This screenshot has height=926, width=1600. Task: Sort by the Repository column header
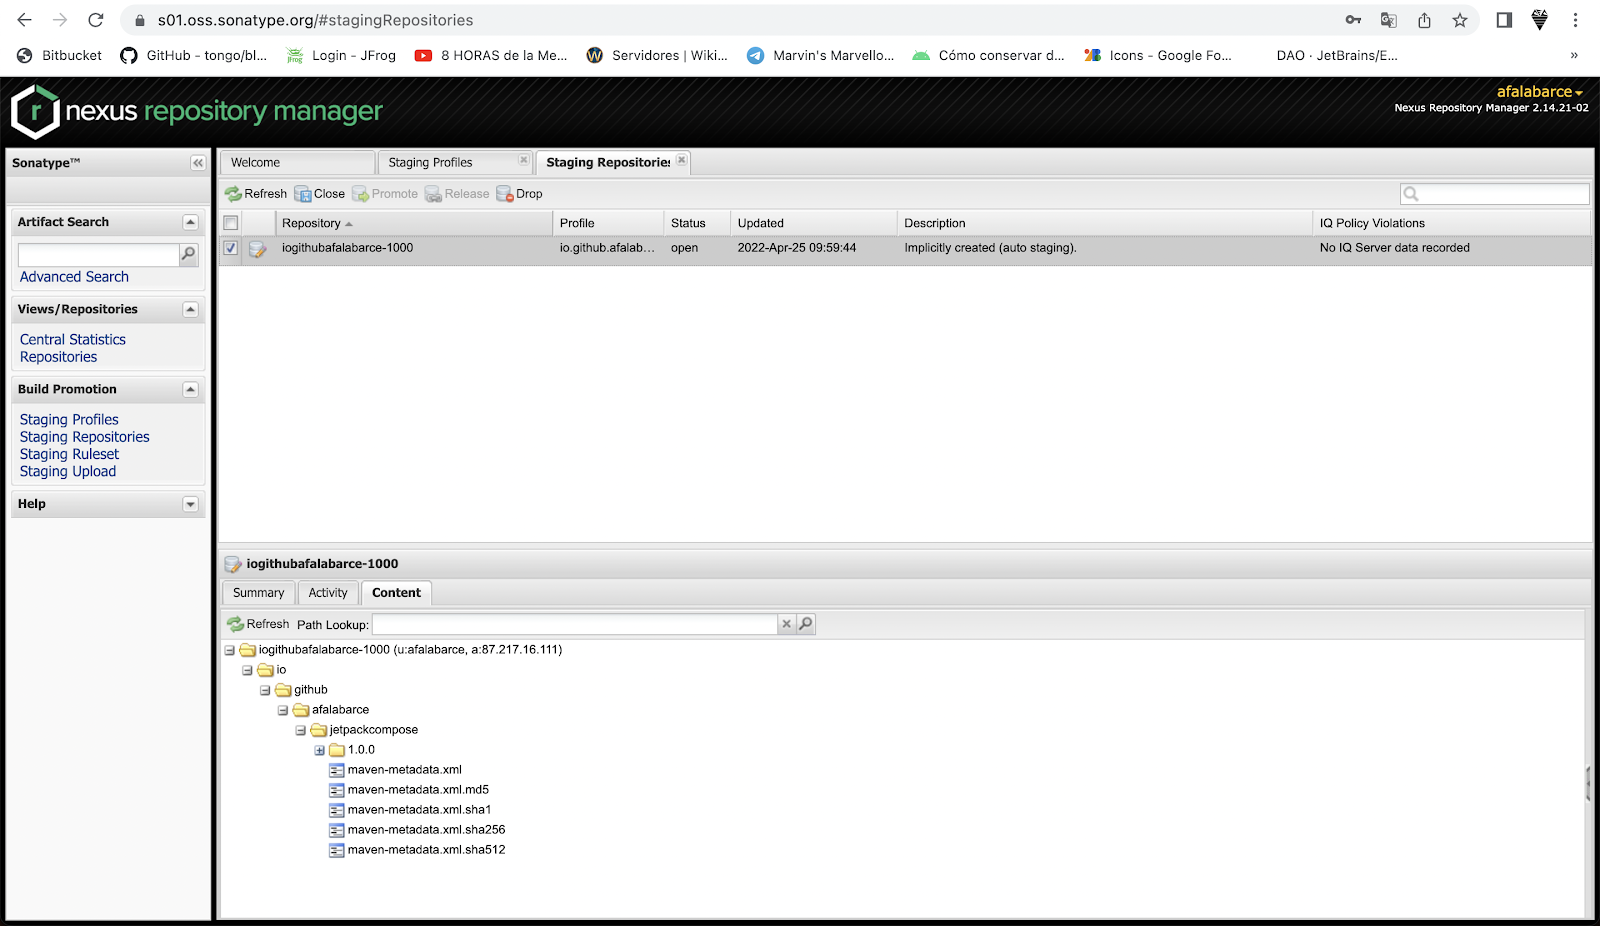point(414,223)
